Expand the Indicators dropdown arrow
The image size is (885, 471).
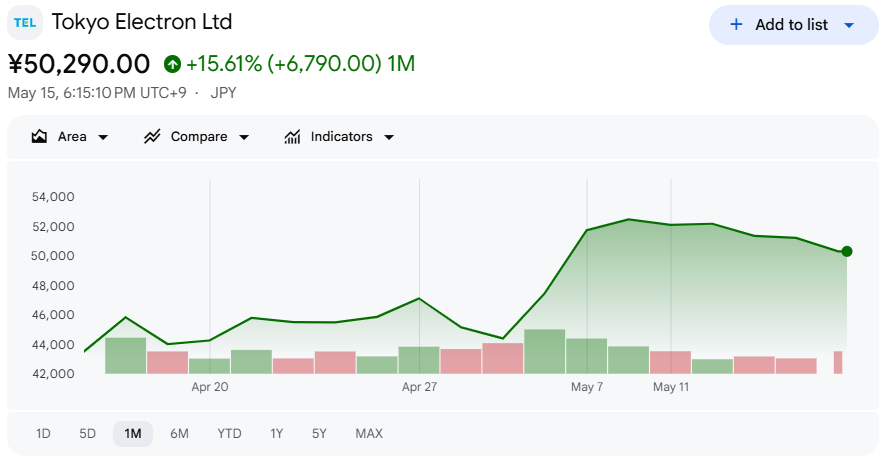(389, 137)
